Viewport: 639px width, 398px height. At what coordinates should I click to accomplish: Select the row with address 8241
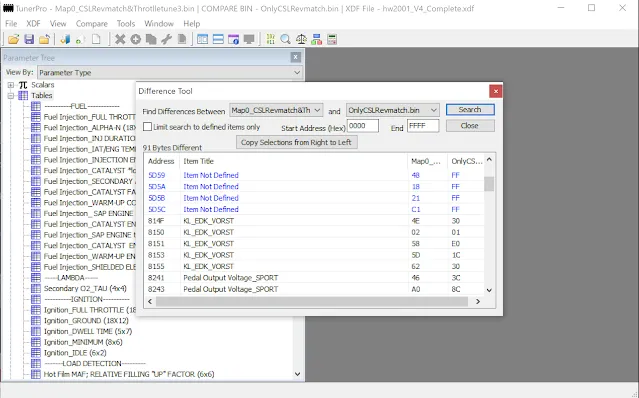pyautogui.click(x=314, y=278)
